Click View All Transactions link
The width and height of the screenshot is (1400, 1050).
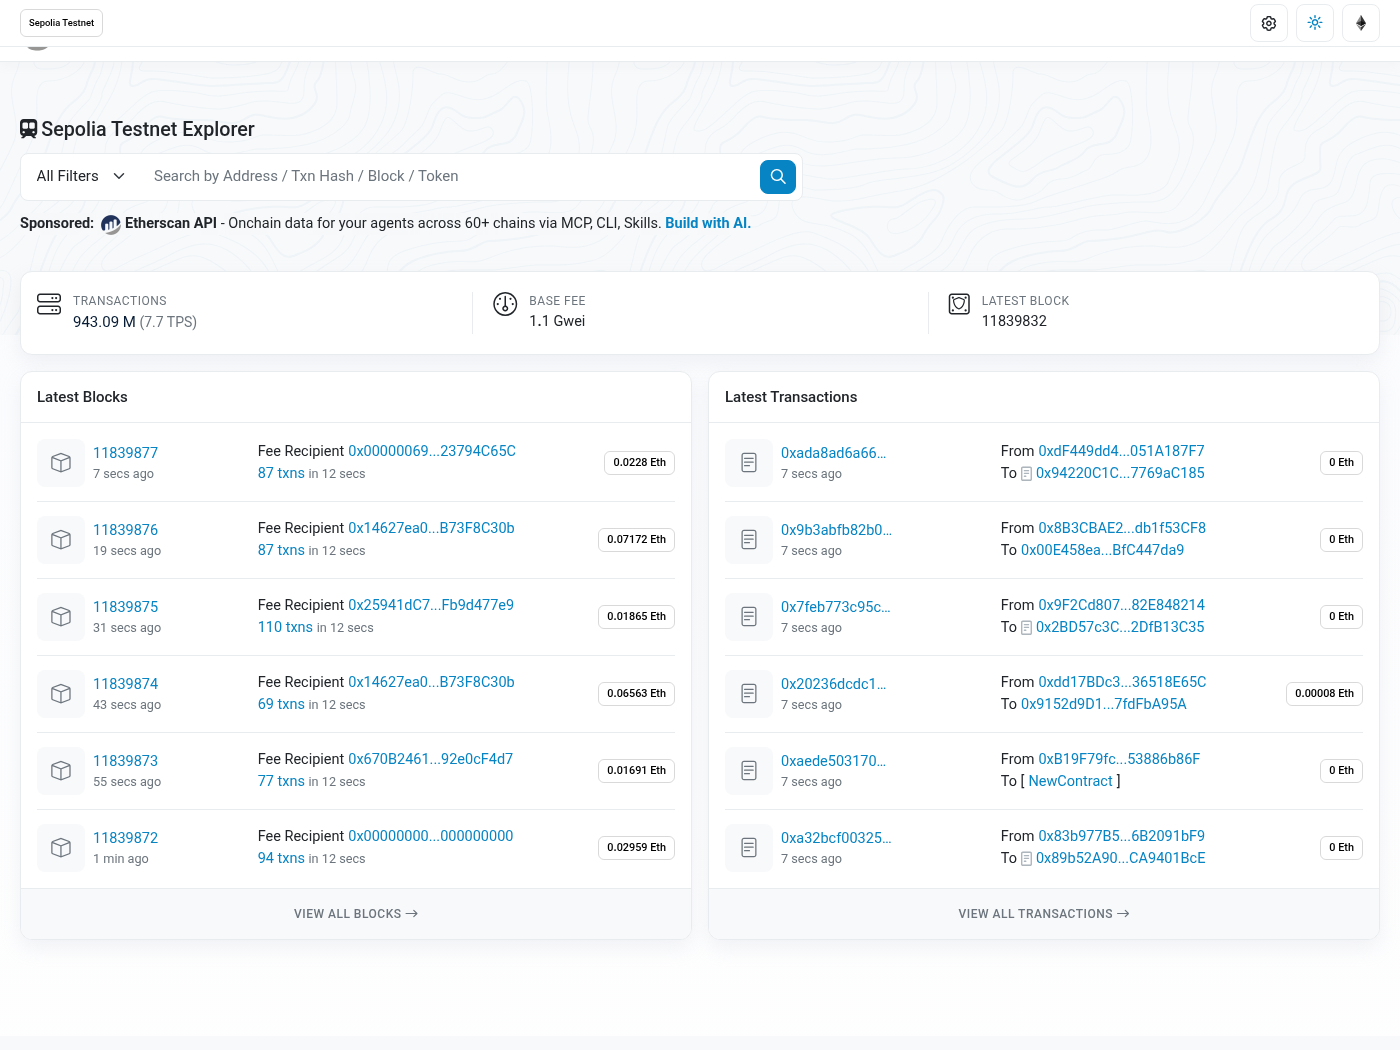[1044, 914]
